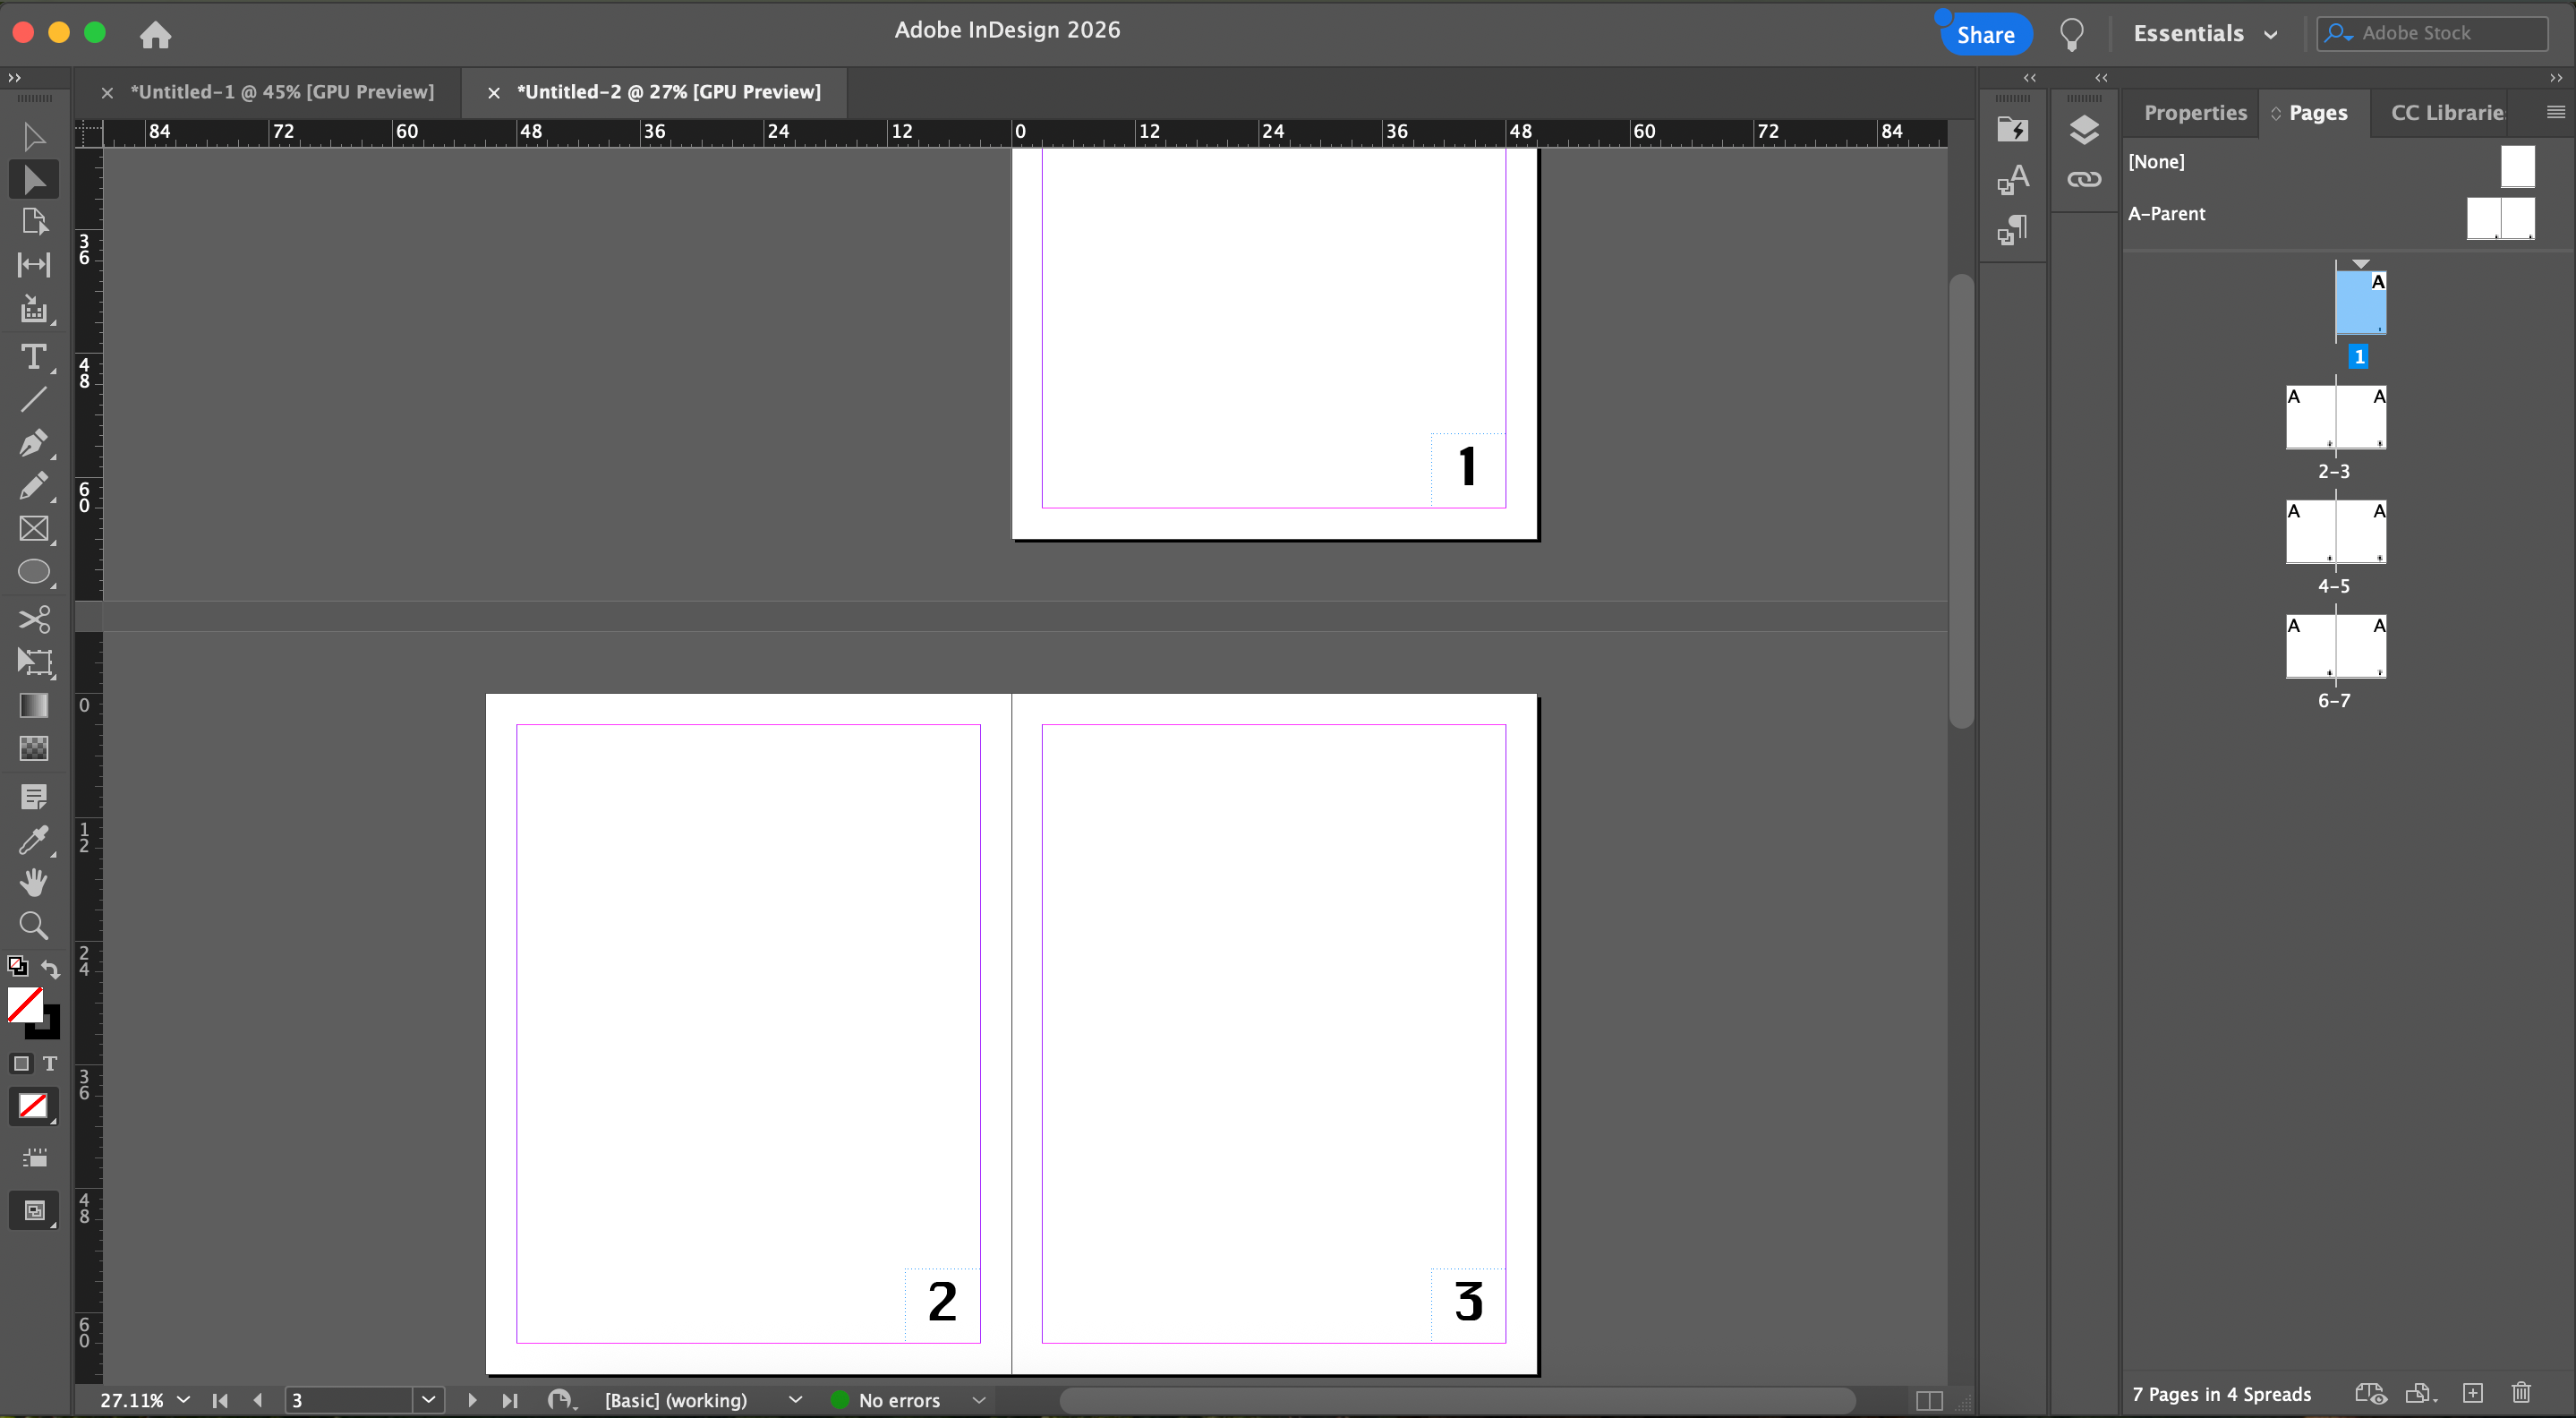Open the Links panel icon
The image size is (2576, 1418).
[x=2083, y=179]
